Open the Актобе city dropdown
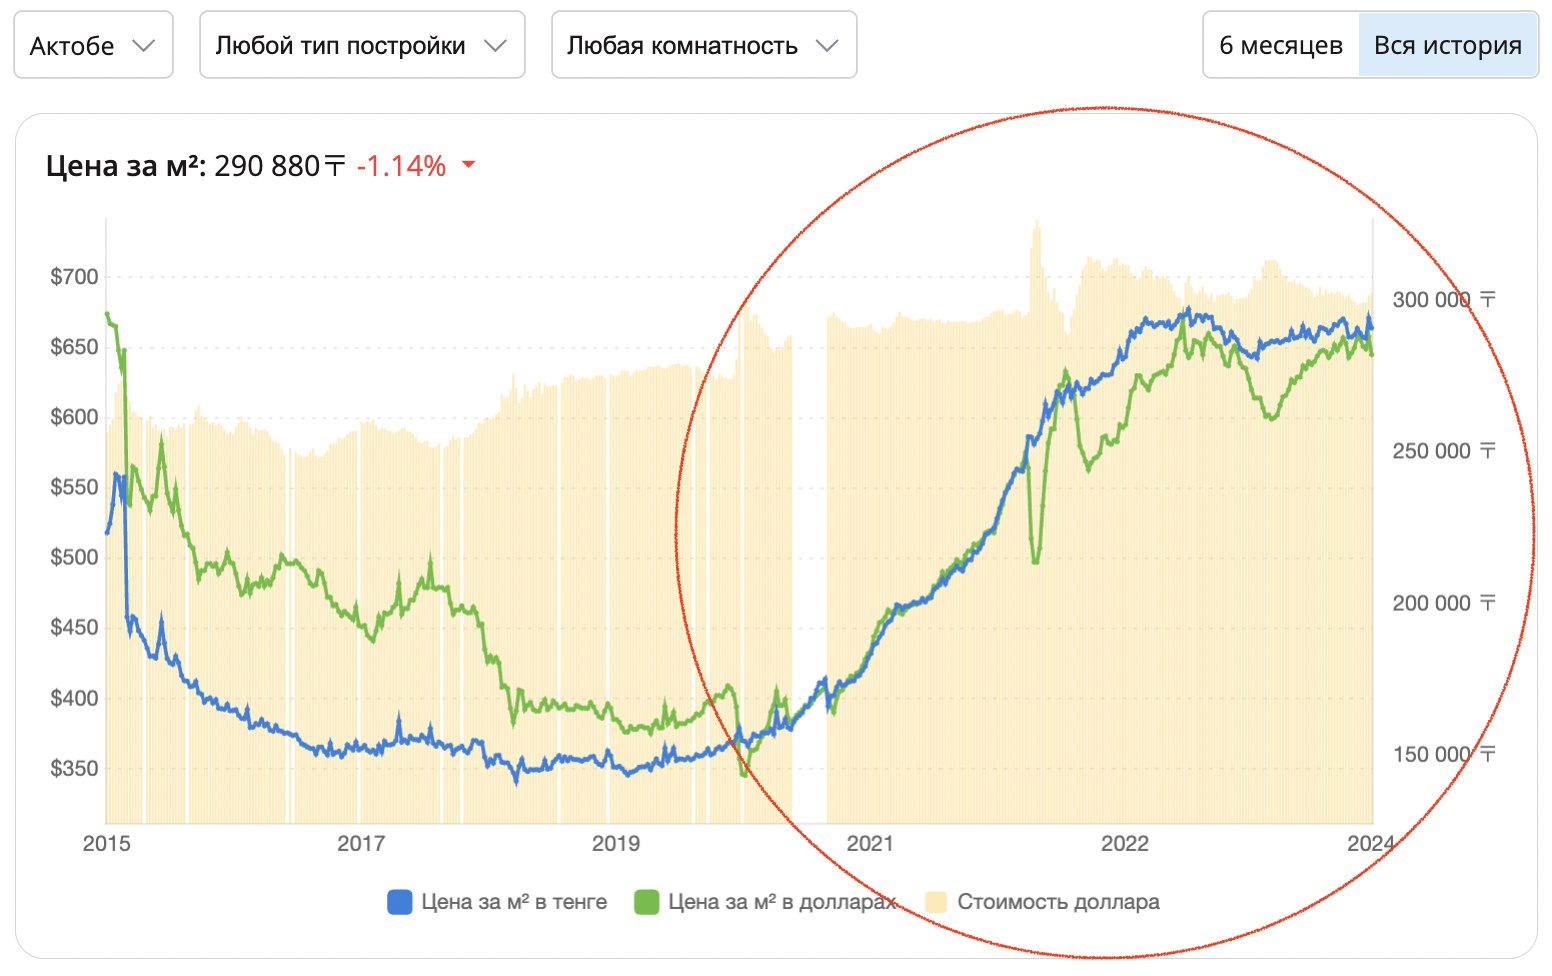Screen dimensions: 1552x976 pyautogui.click(x=93, y=45)
